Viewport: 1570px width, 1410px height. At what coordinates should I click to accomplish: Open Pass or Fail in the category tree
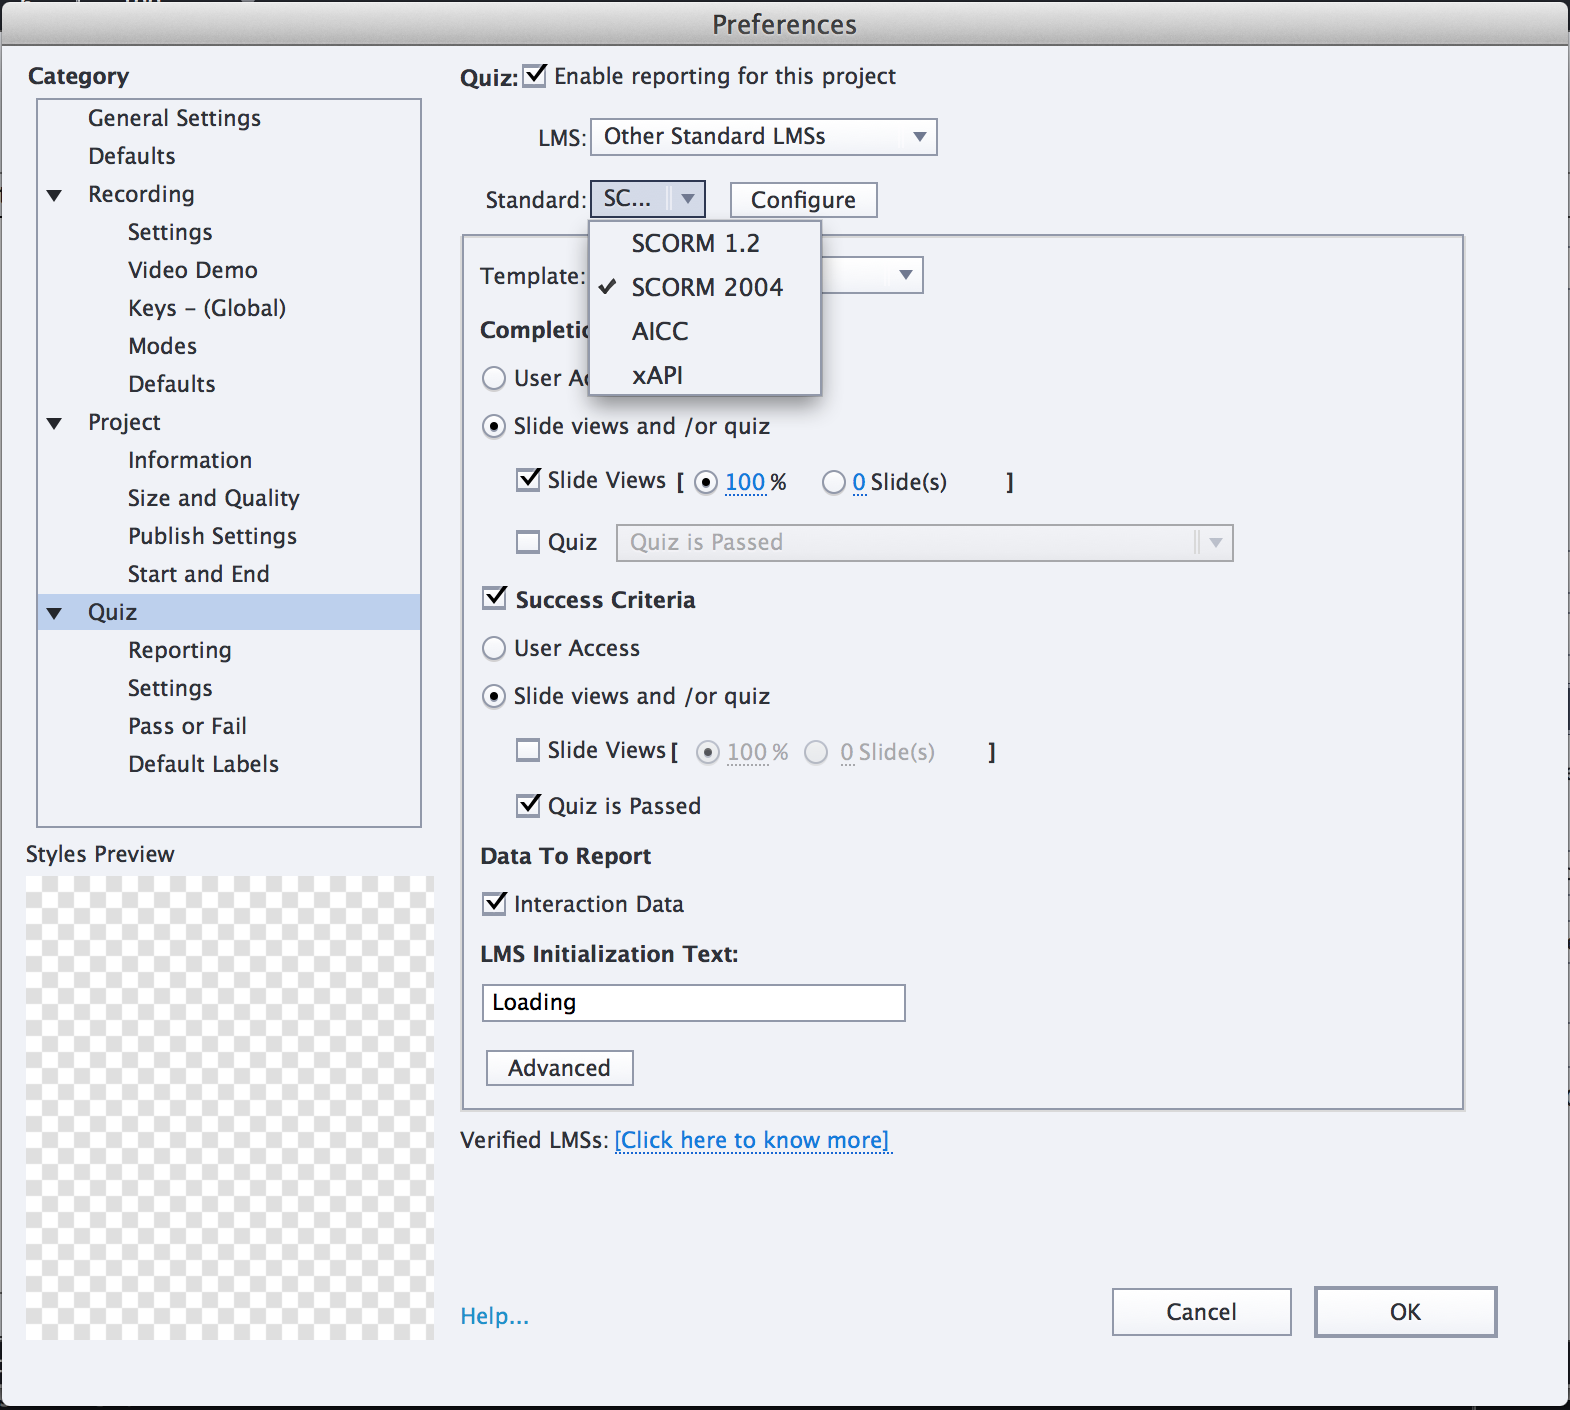[187, 727]
